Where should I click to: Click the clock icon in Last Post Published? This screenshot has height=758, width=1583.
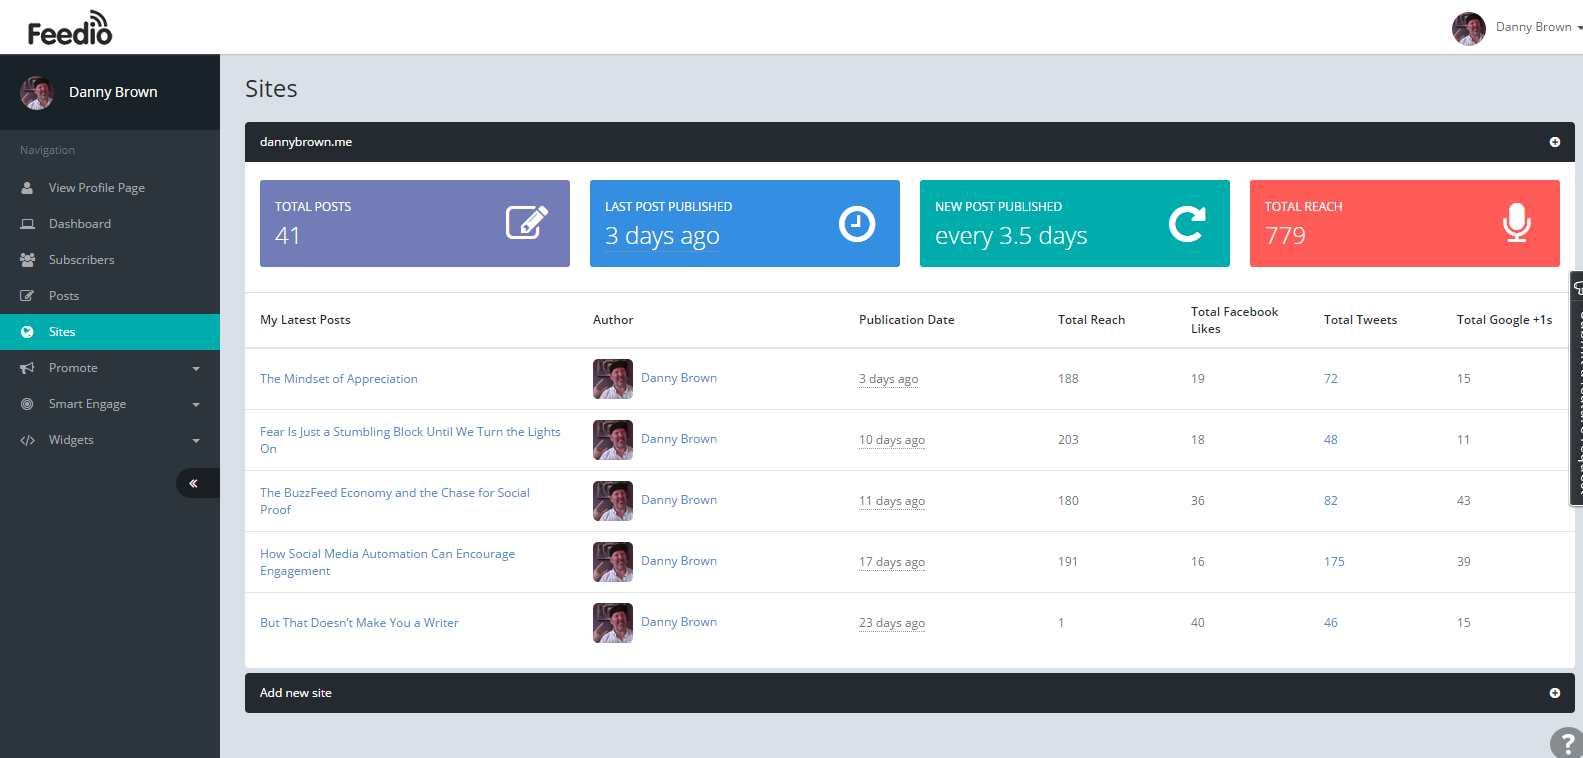[x=856, y=223]
